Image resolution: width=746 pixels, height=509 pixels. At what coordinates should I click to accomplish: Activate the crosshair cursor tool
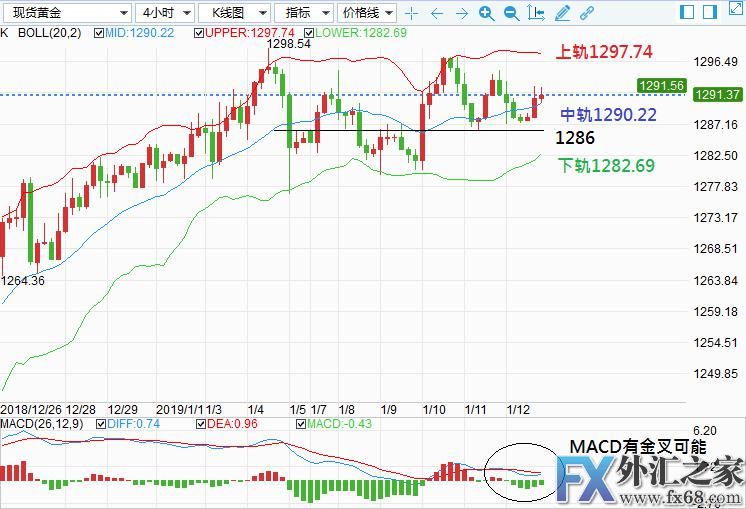click(412, 13)
